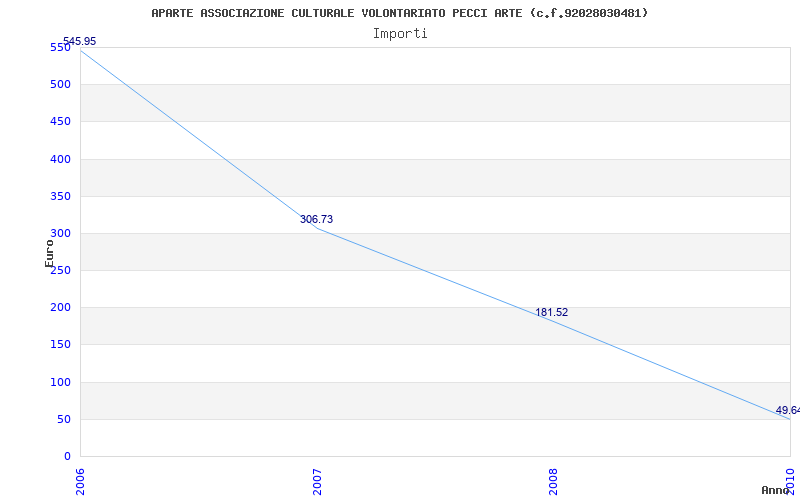Click the 150 y-axis tick value

(x=60, y=345)
